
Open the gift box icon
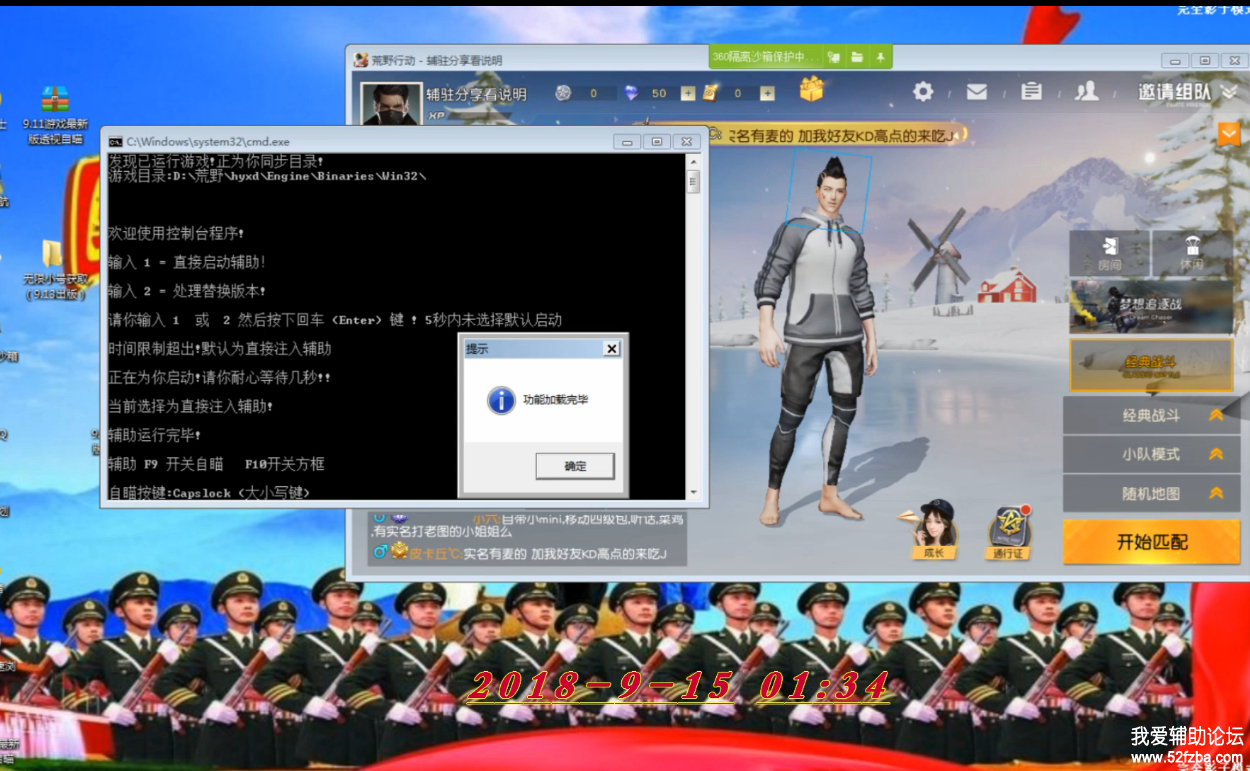[x=811, y=89]
